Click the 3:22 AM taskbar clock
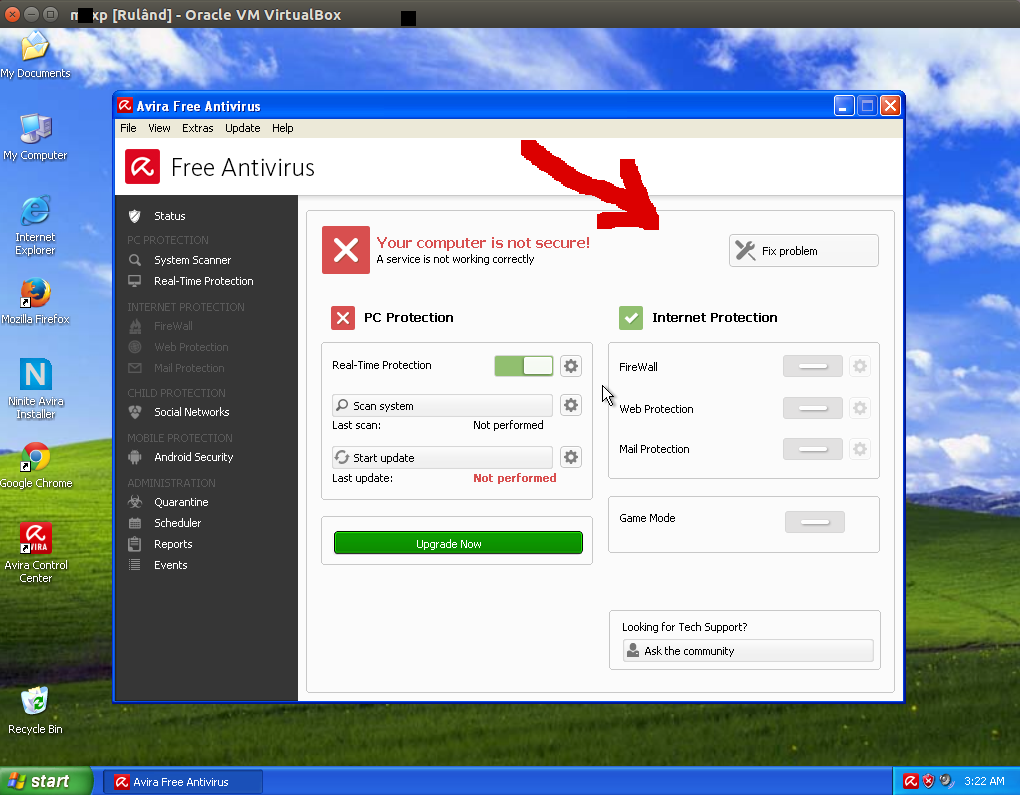The image size is (1020, 795). tap(984, 781)
